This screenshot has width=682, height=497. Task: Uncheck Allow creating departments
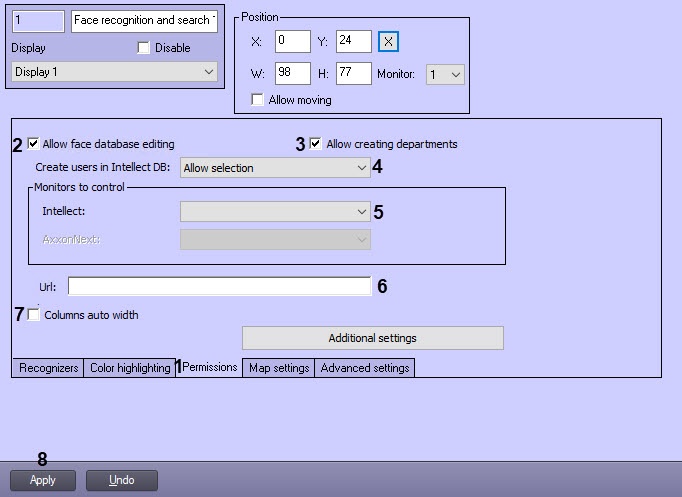(315, 143)
